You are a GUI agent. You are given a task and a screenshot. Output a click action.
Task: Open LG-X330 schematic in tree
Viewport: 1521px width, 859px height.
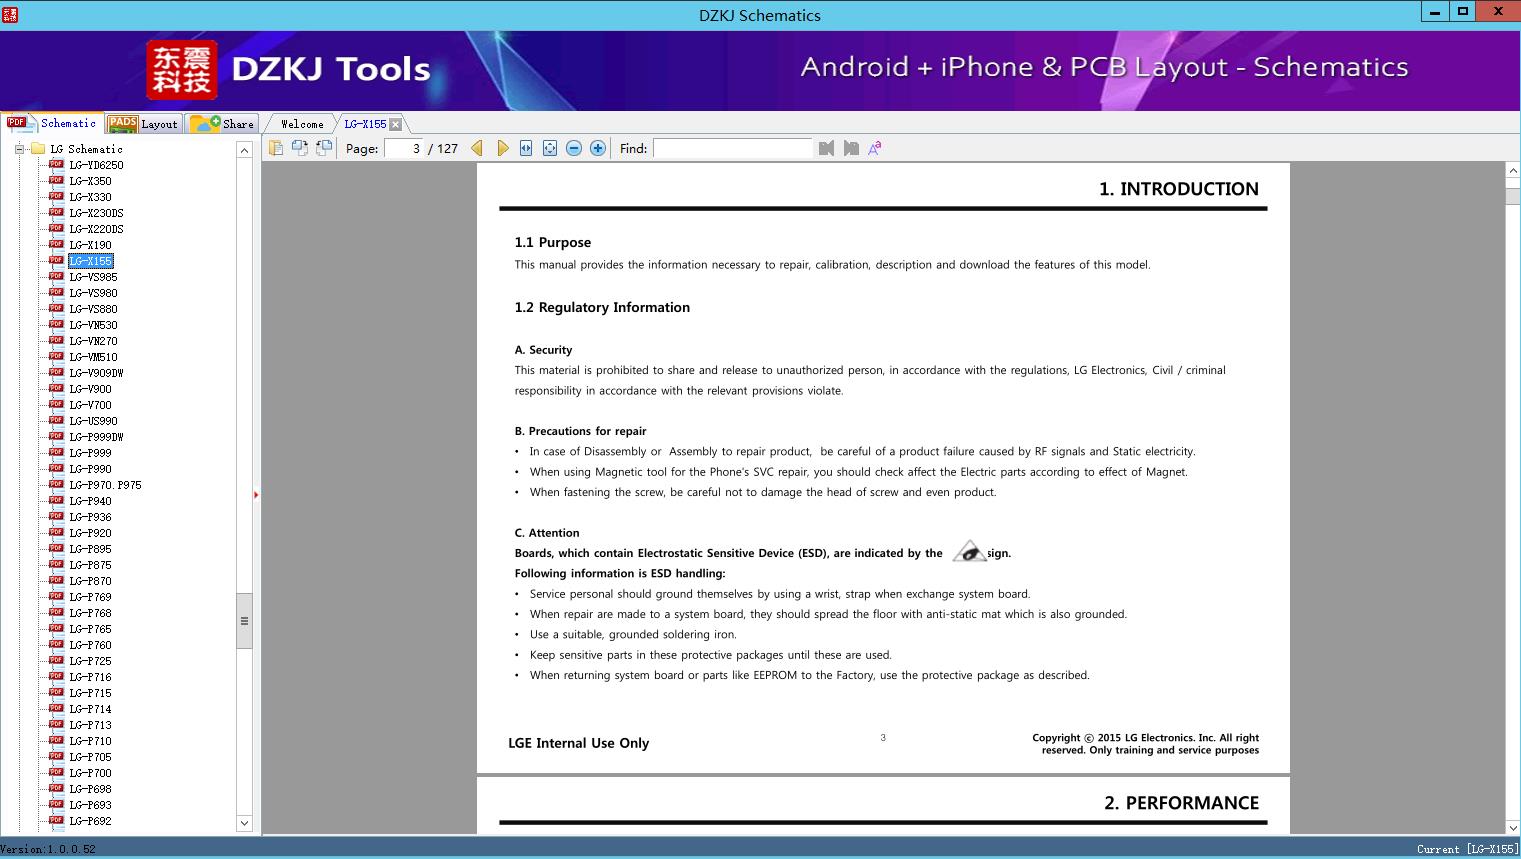pos(90,197)
